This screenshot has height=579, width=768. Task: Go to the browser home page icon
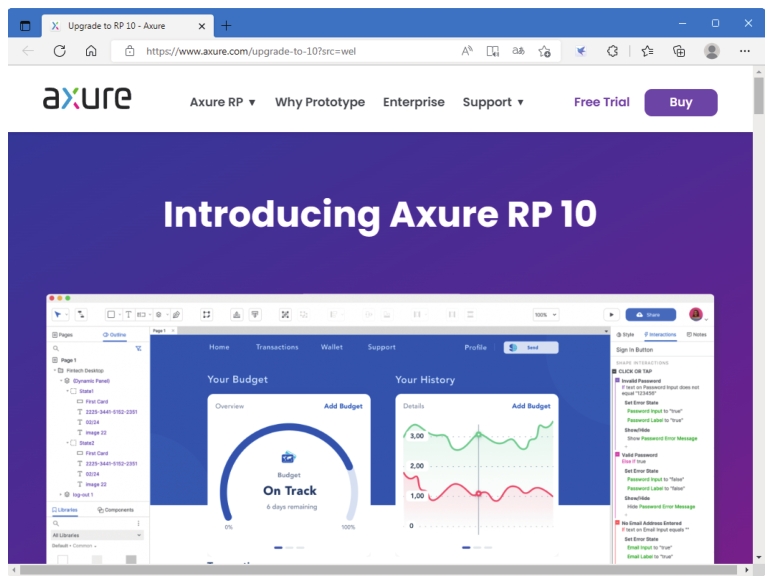point(91,51)
